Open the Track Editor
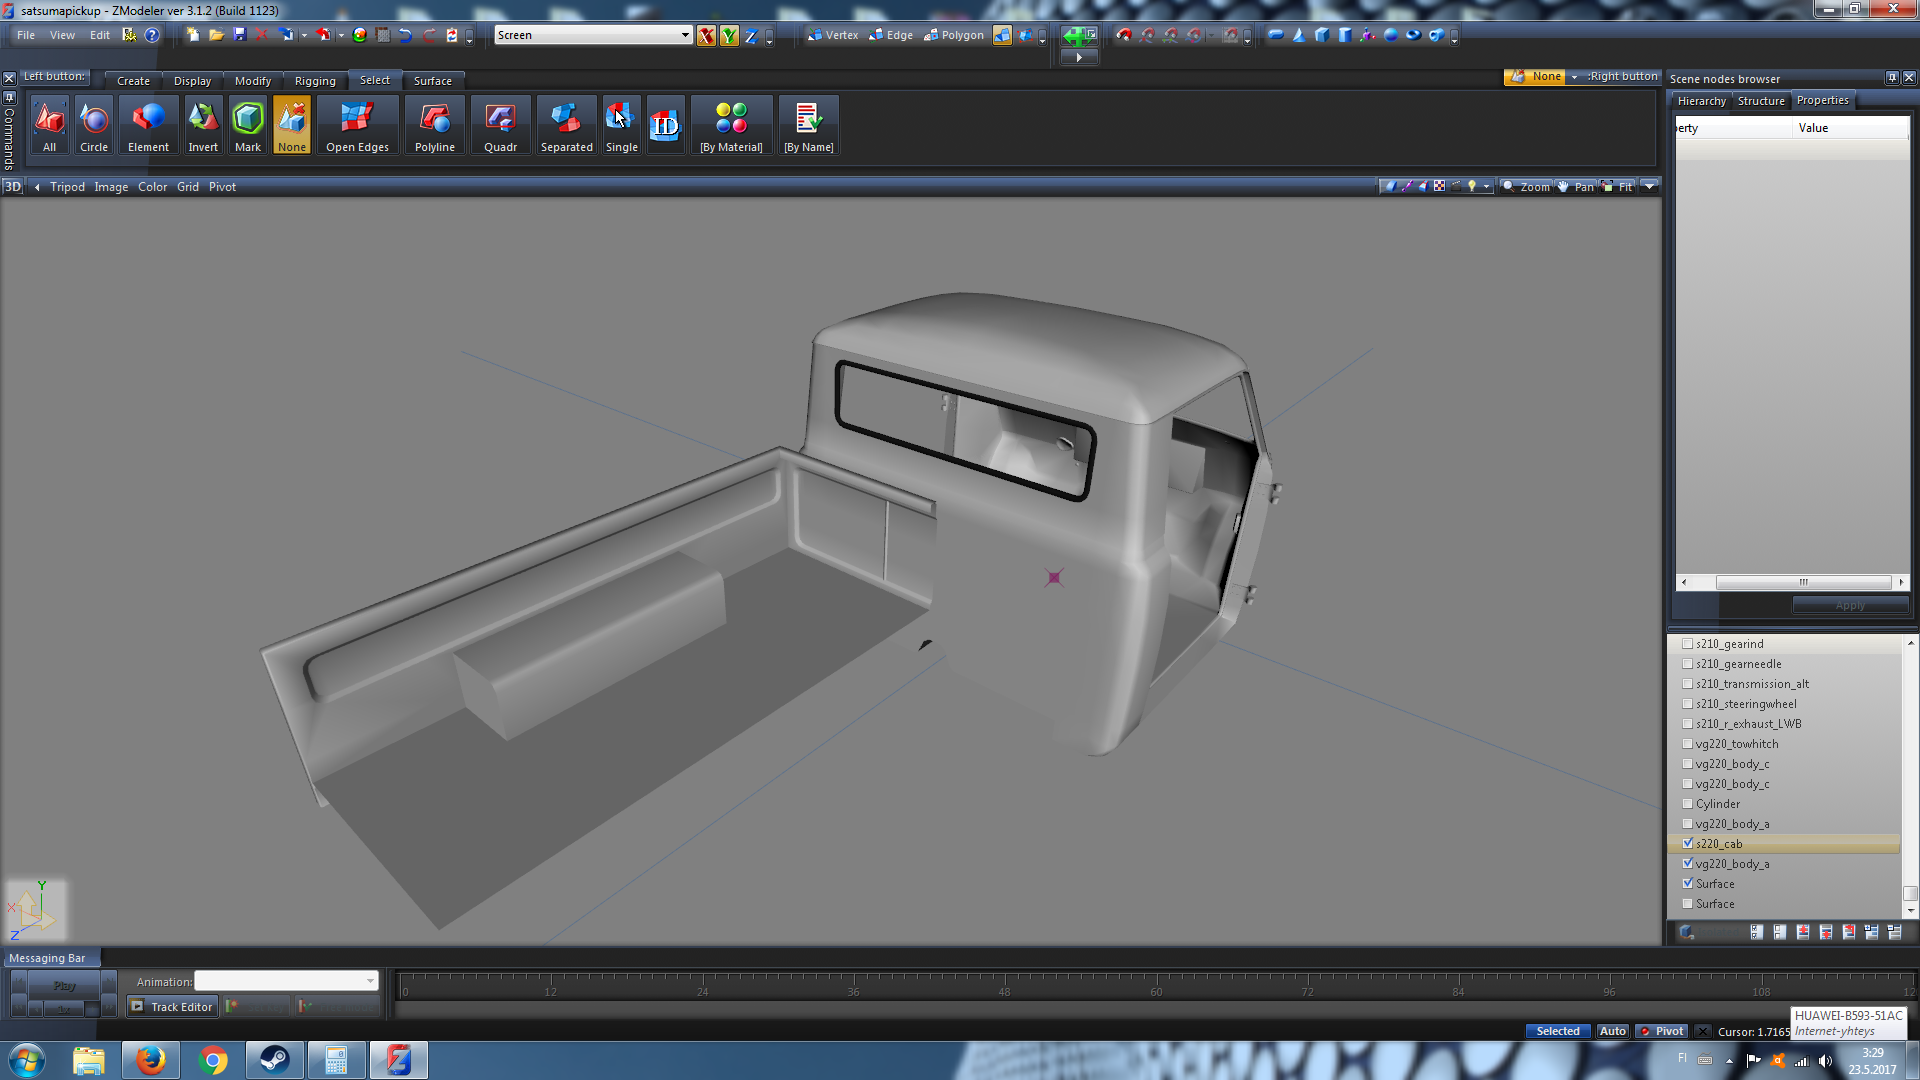The width and height of the screenshot is (1920, 1080). coord(172,1007)
